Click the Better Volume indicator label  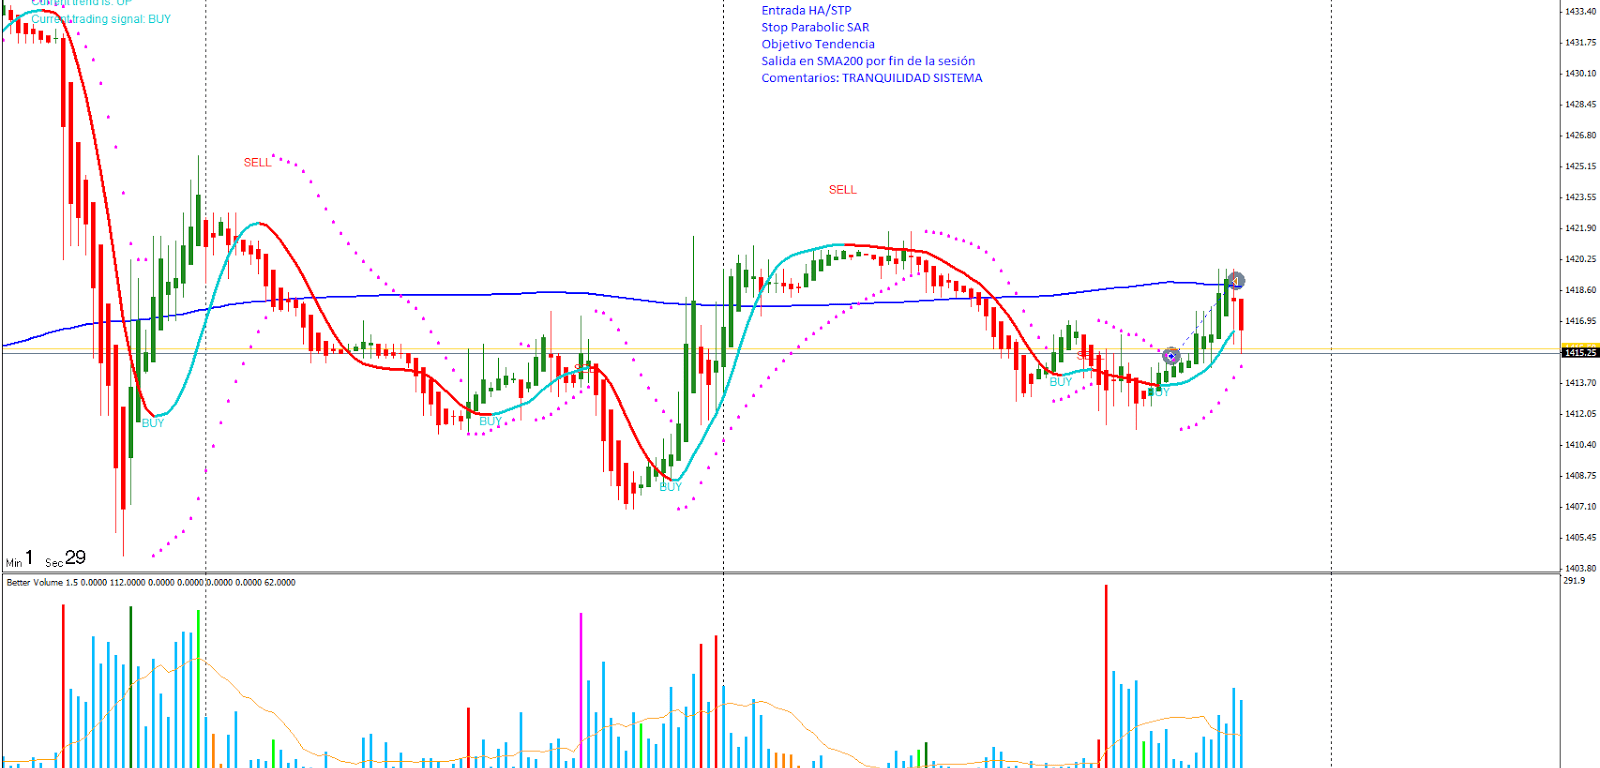150,582
